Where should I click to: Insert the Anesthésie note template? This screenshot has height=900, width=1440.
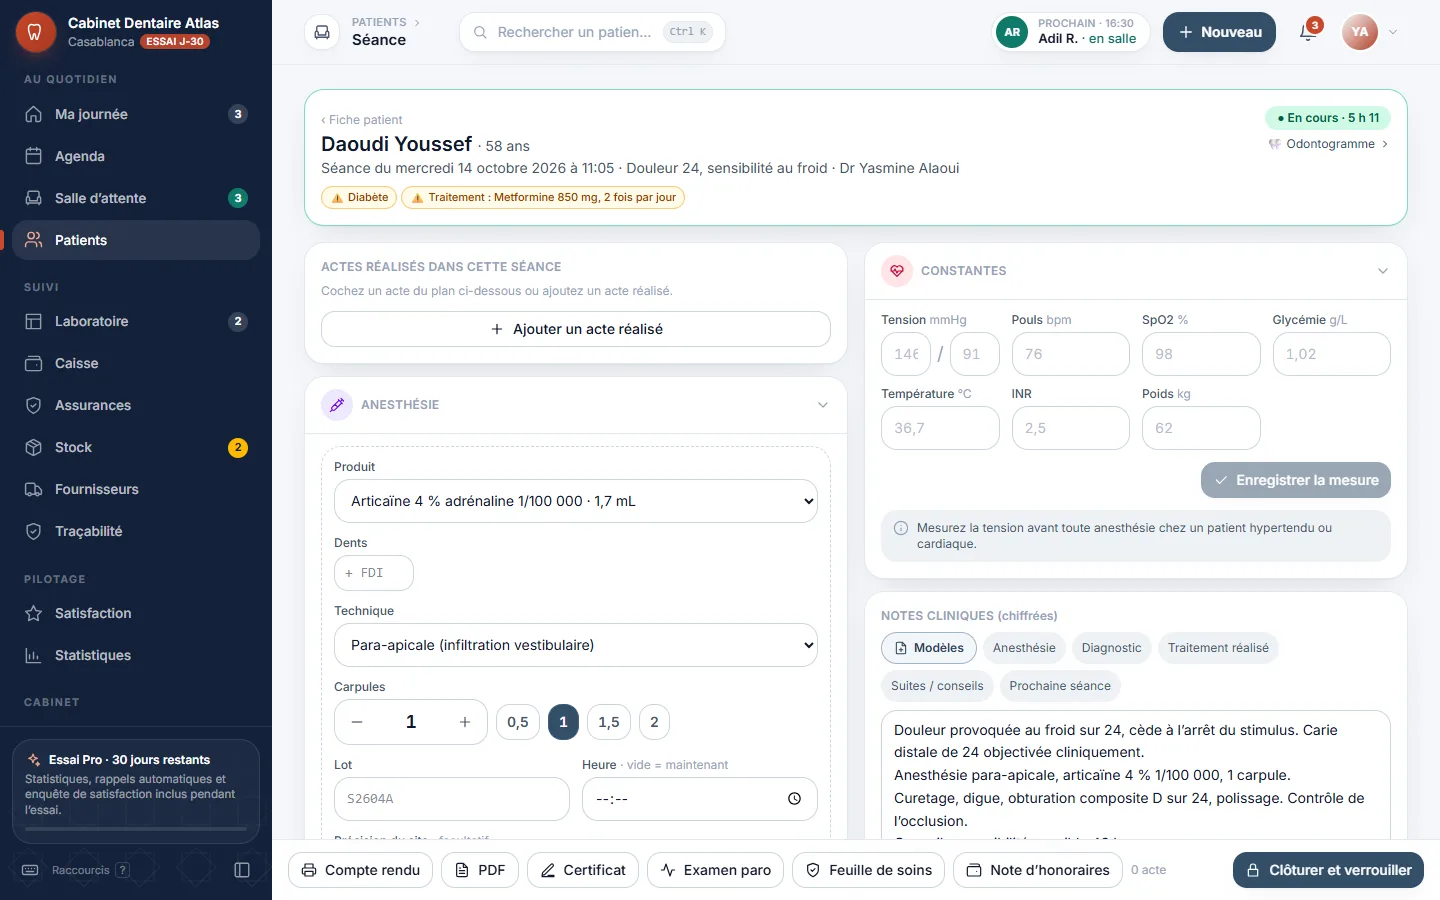tap(1024, 648)
